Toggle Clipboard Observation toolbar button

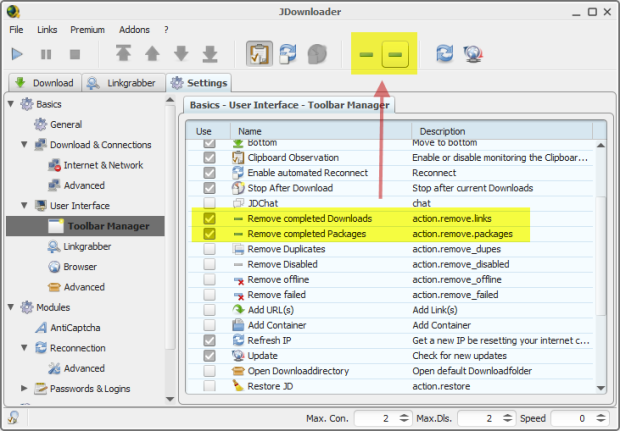259,53
